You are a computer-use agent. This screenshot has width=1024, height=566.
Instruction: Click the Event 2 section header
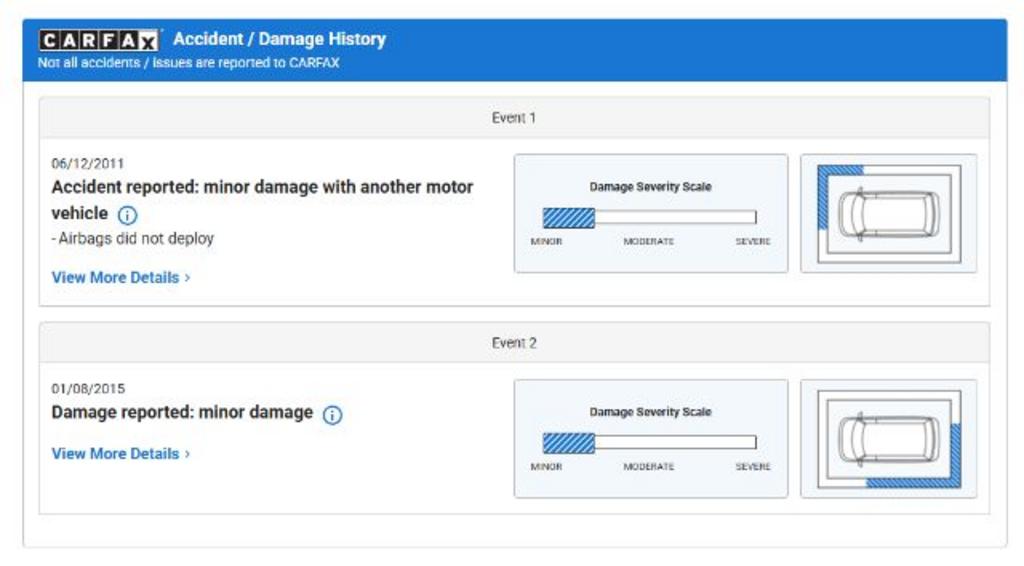point(514,343)
